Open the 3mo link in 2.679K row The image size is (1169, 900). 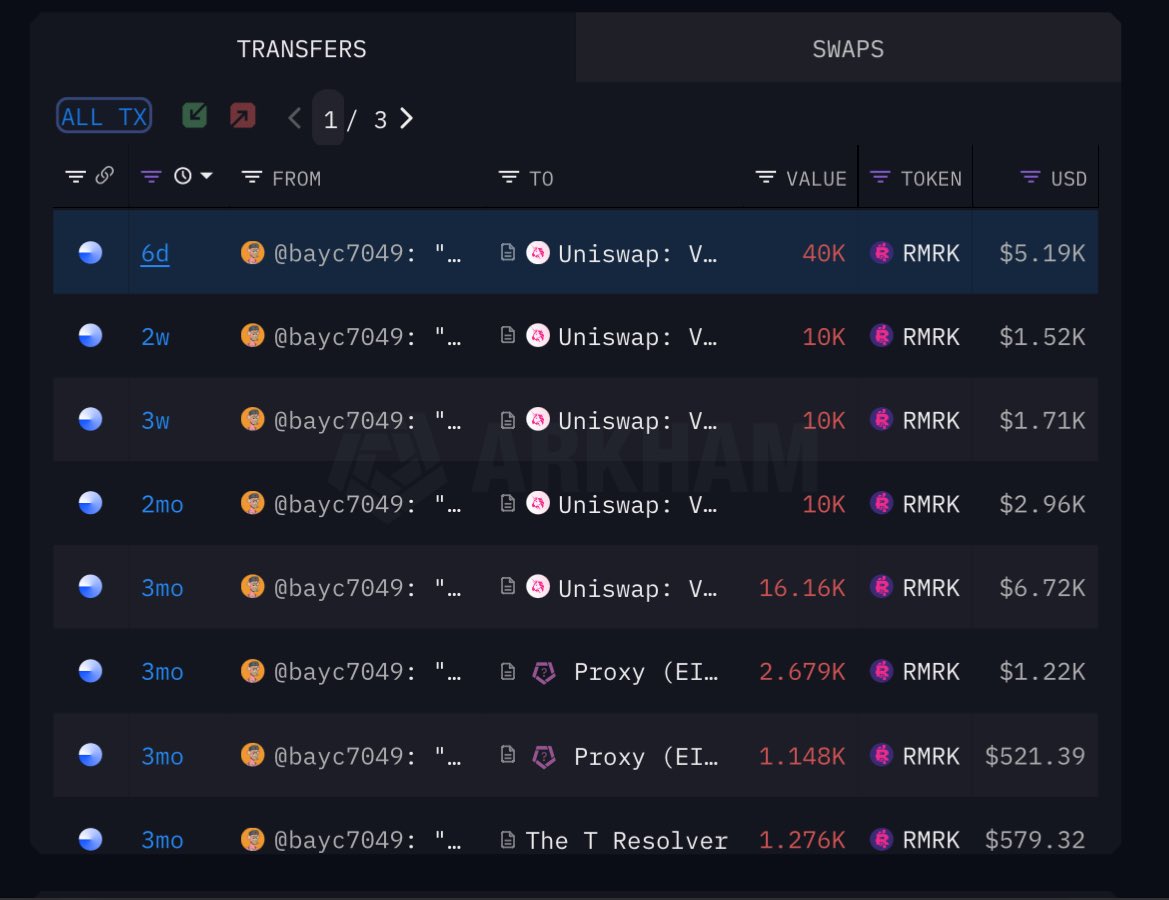point(162,672)
